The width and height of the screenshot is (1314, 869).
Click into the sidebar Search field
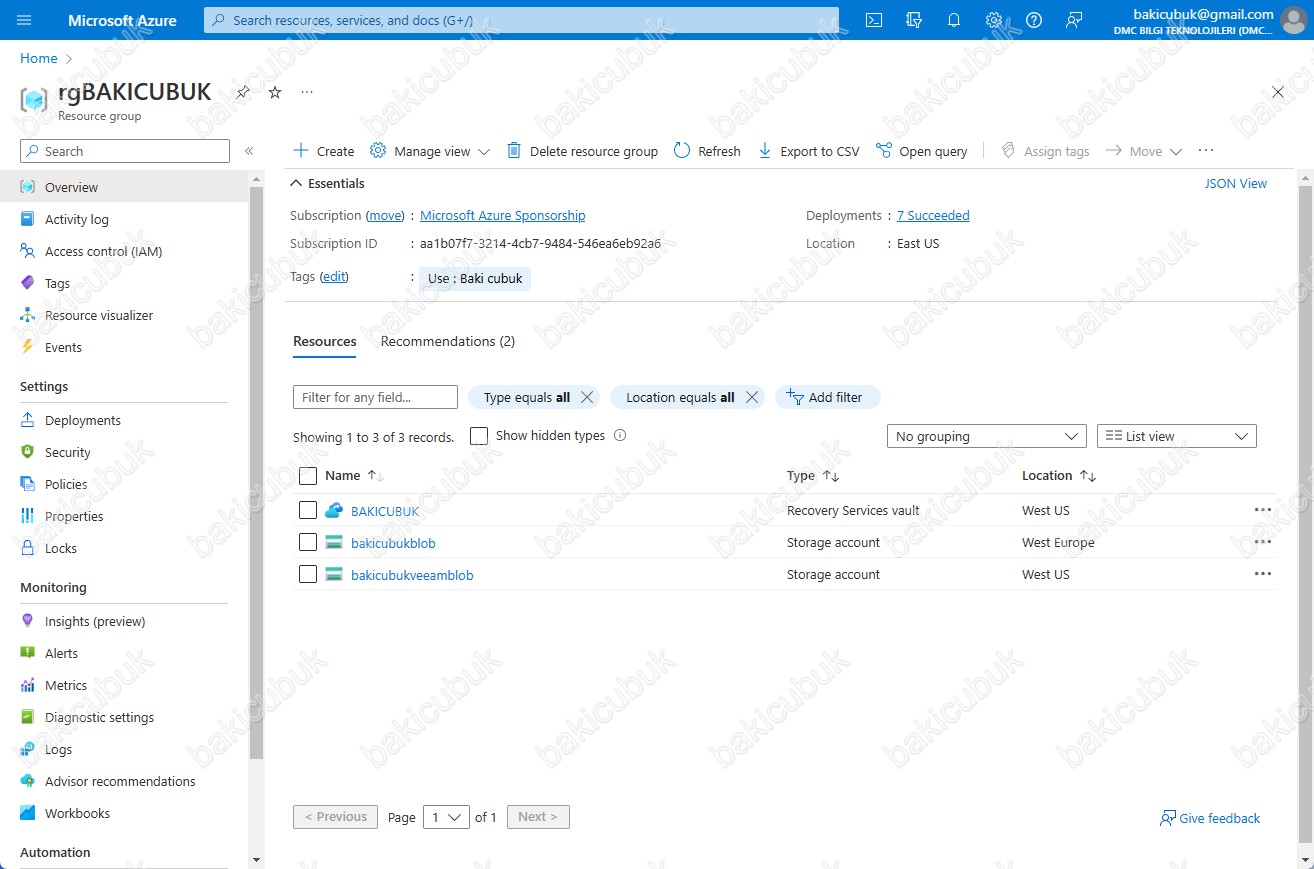[125, 151]
